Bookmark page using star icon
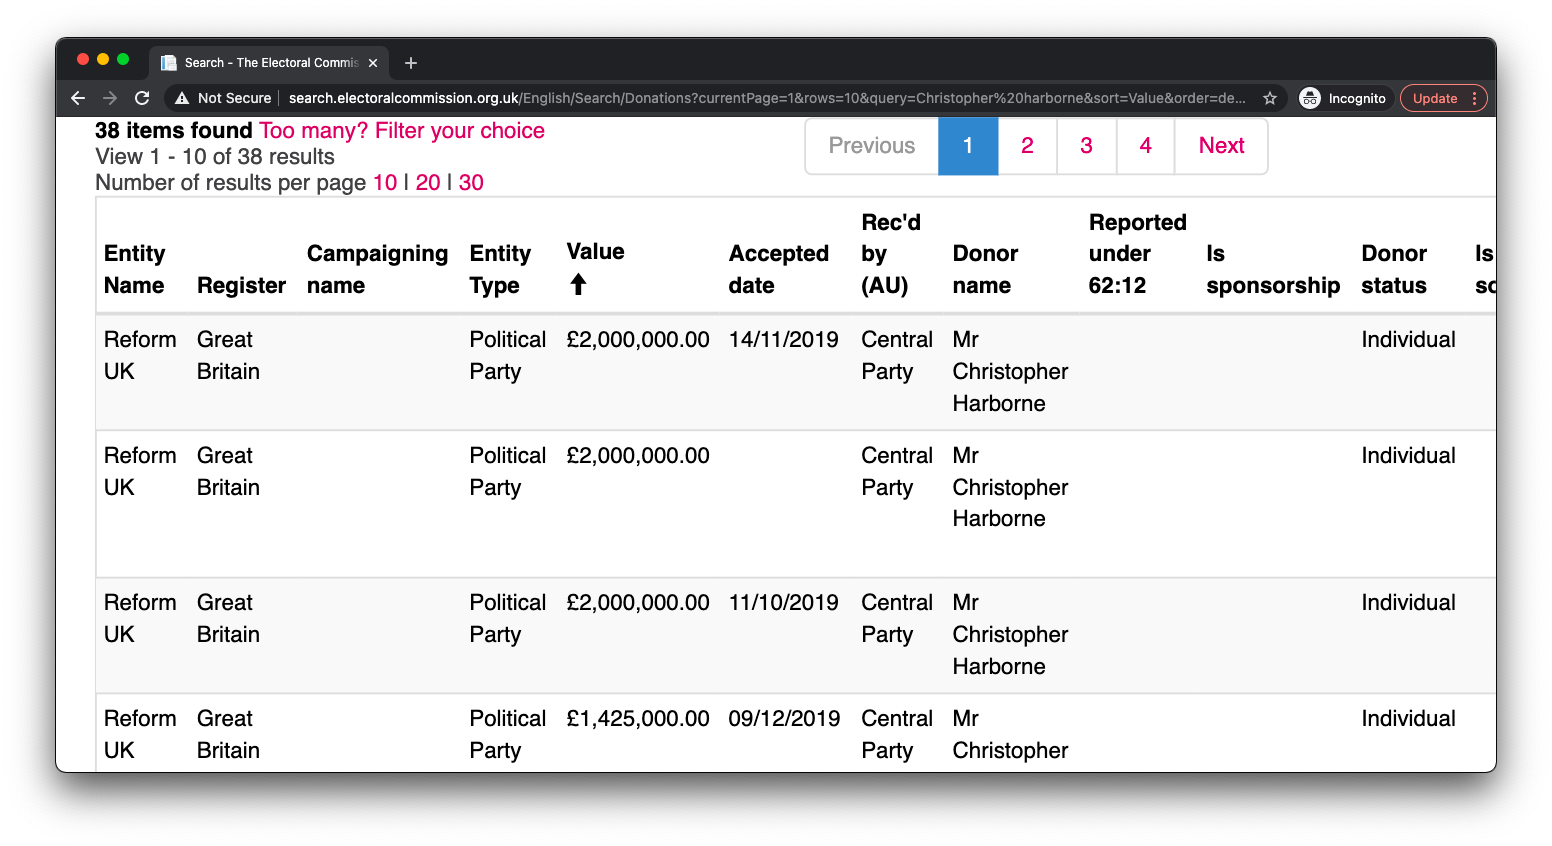 (1270, 98)
